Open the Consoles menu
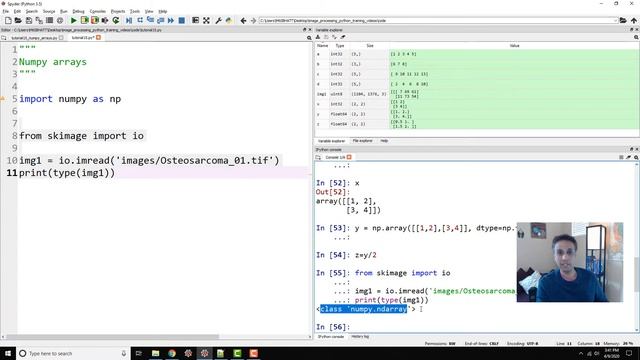This screenshot has width=640, height=360. pyautogui.click(x=98, y=11)
